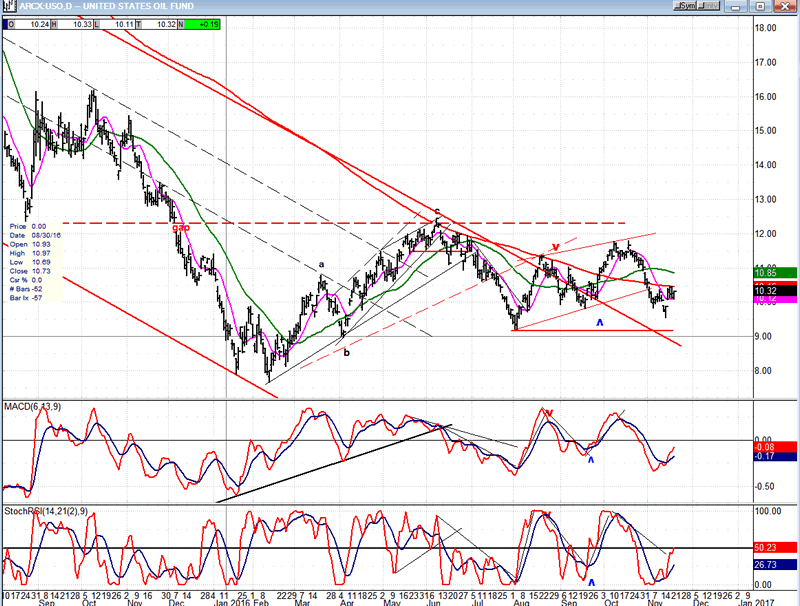Minimize the USO chart window

coord(735,6)
